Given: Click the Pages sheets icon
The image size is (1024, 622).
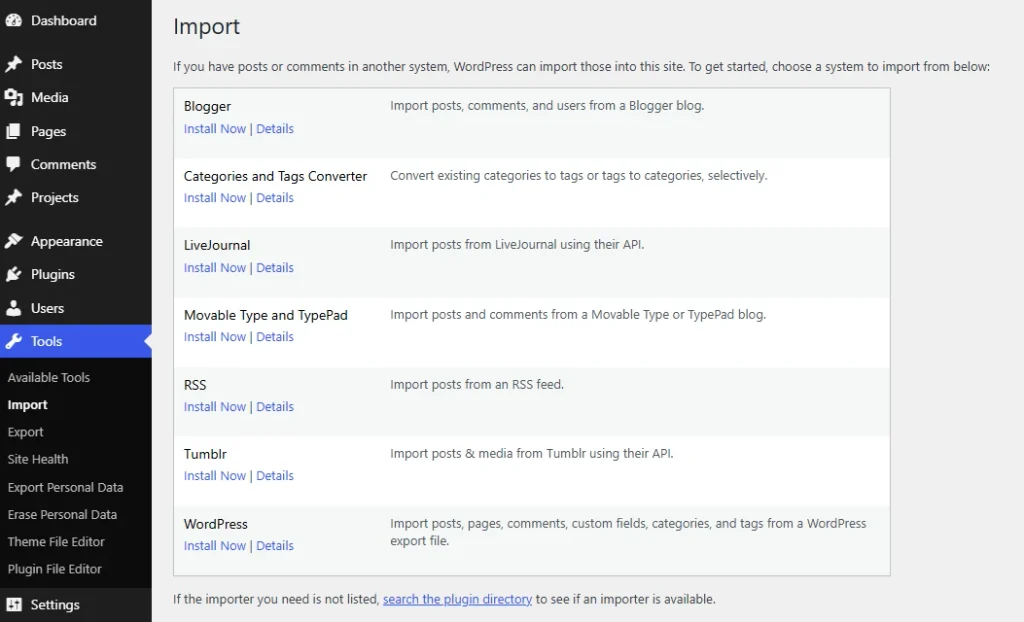Looking at the screenshot, I should [13, 131].
